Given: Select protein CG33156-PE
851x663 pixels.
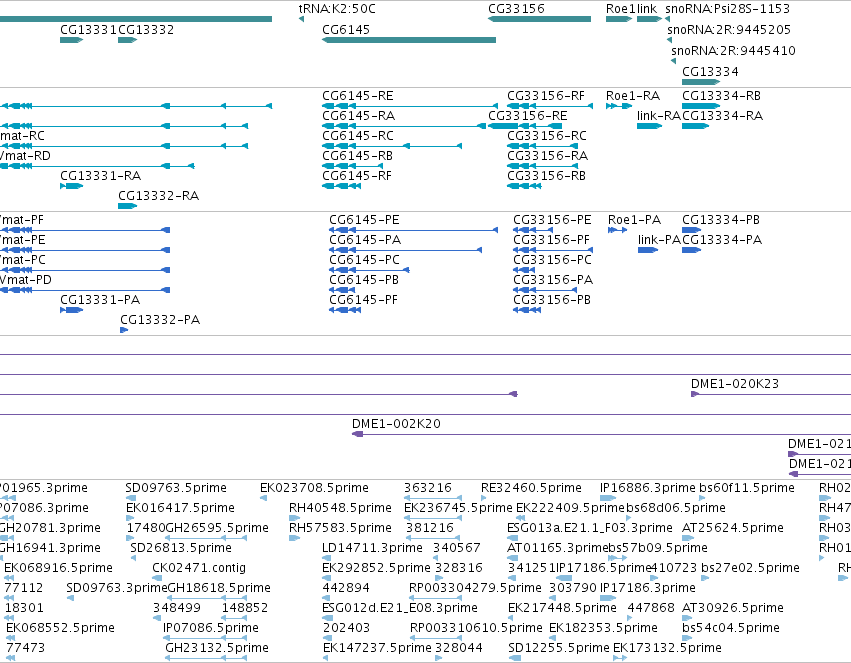Looking at the screenshot, I should tap(552, 220).
